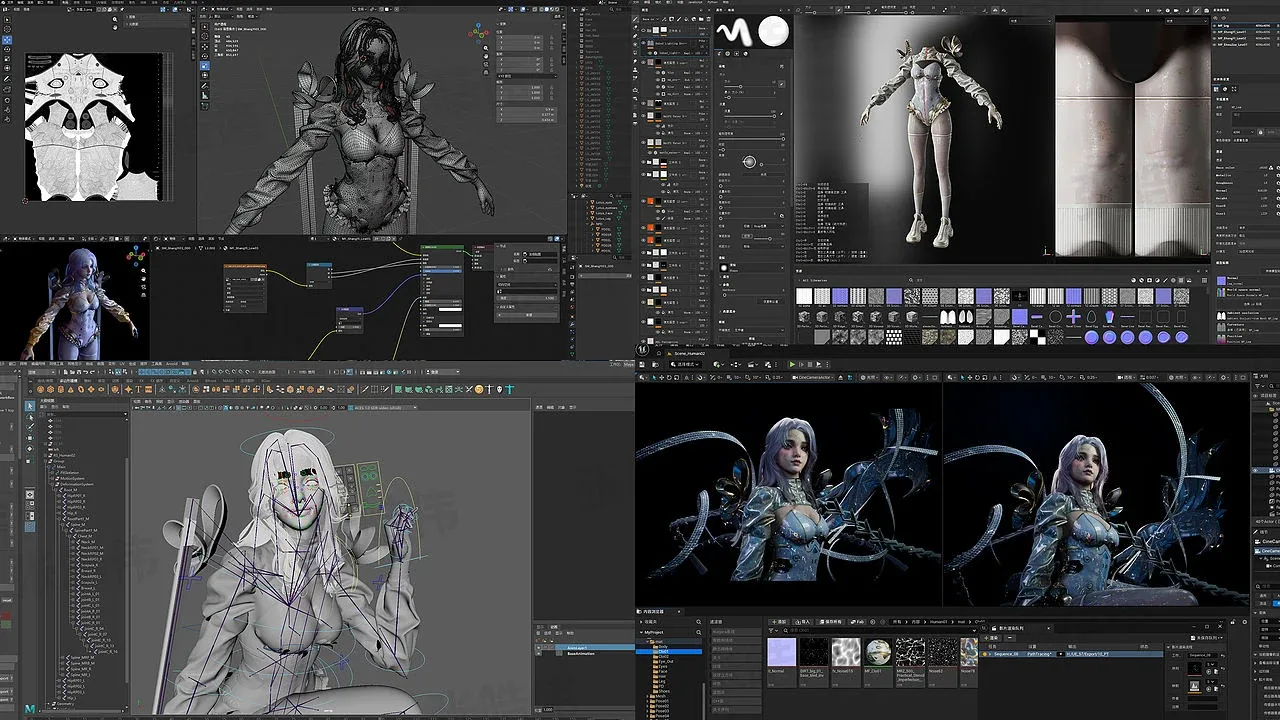The height and width of the screenshot is (720, 1280).
Task: Click the highlighted blue tool in Blender's UV editor toolbar
Action: click(6, 42)
